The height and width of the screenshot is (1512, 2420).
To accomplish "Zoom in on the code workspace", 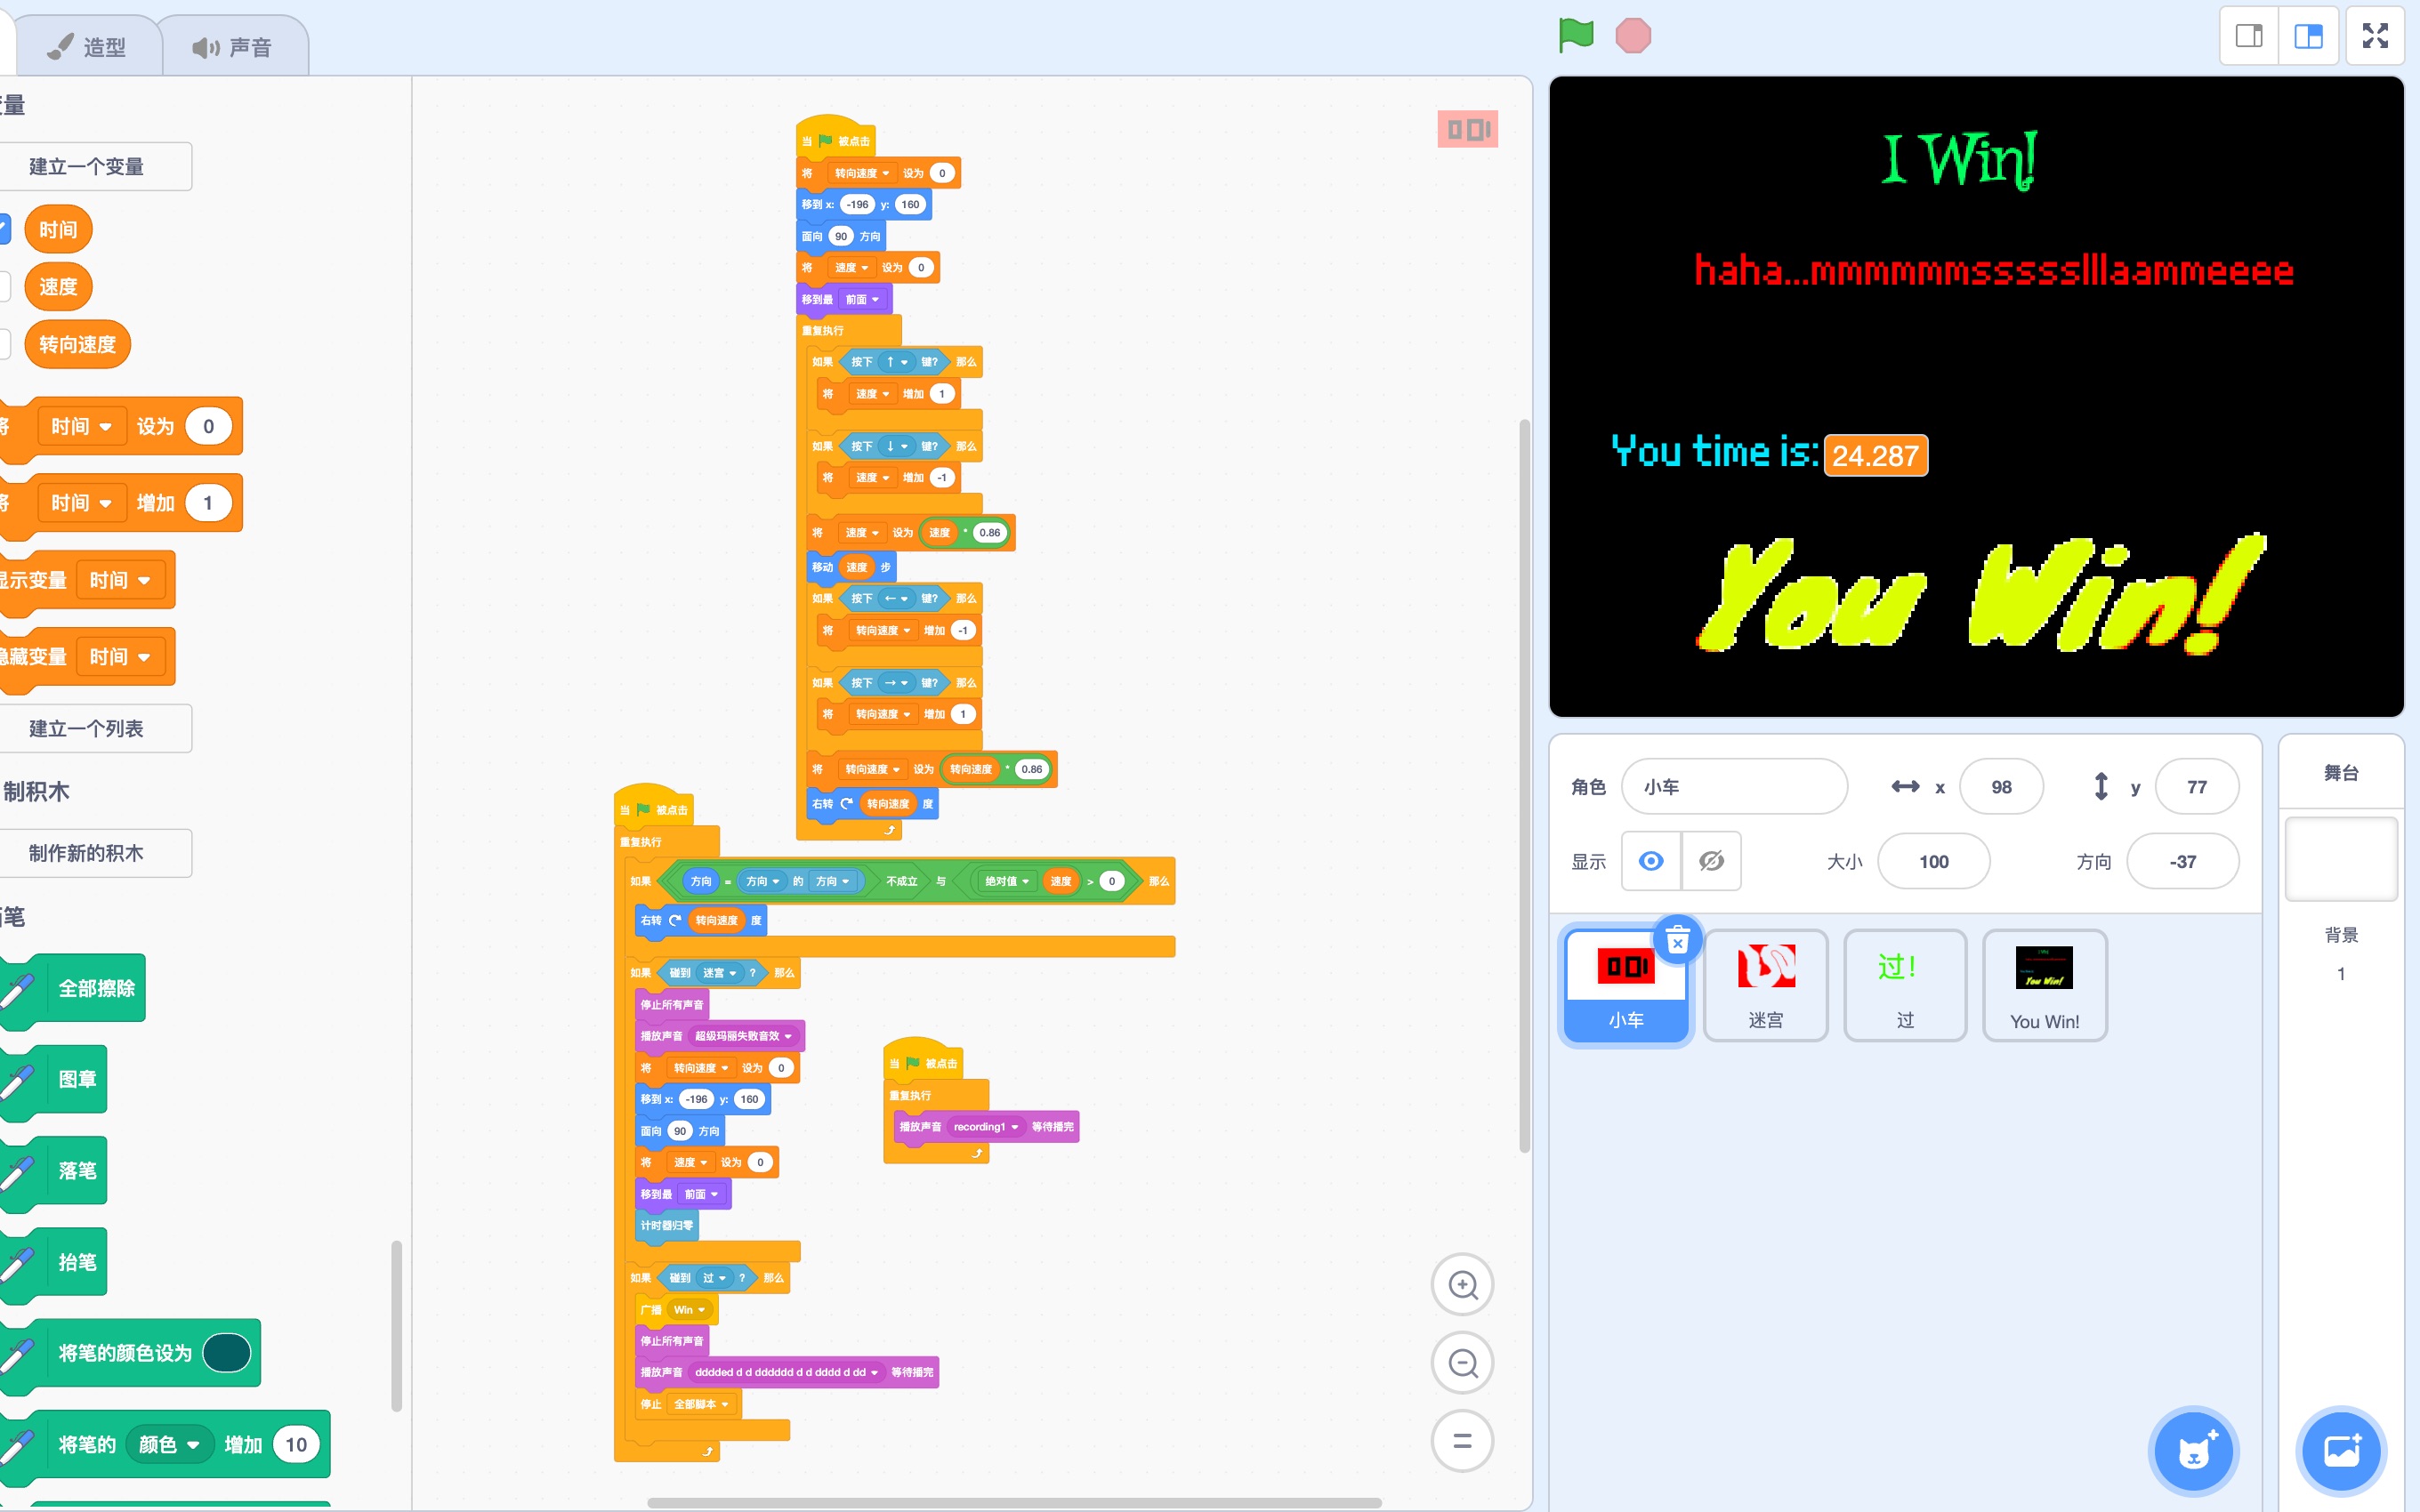I will click(x=1462, y=1285).
